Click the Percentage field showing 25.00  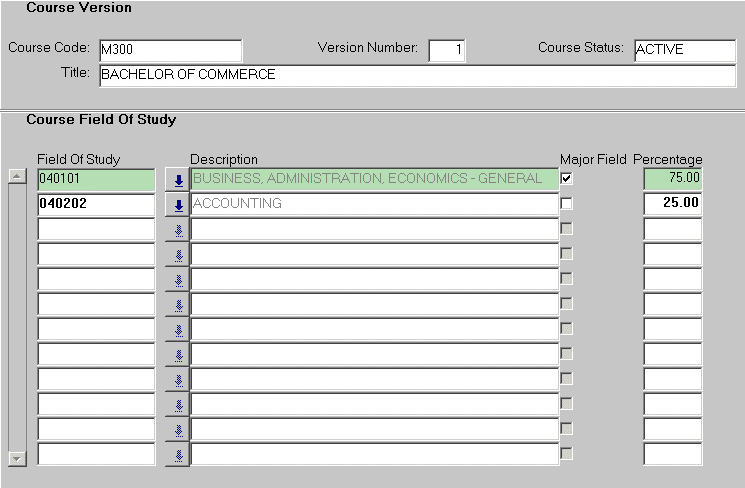click(672, 204)
